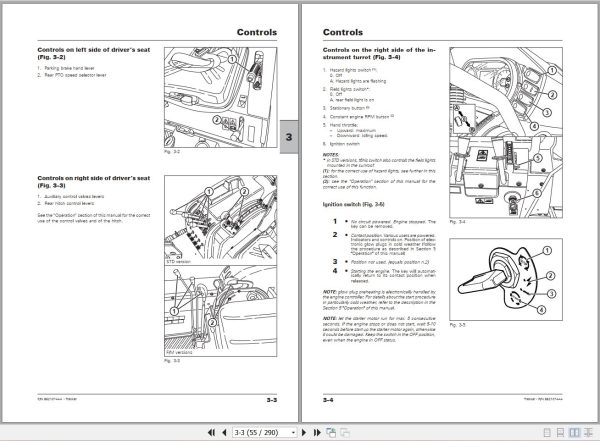Click the 'Ignition switch' list item number 6
This screenshot has height=441, width=600.
(341, 144)
